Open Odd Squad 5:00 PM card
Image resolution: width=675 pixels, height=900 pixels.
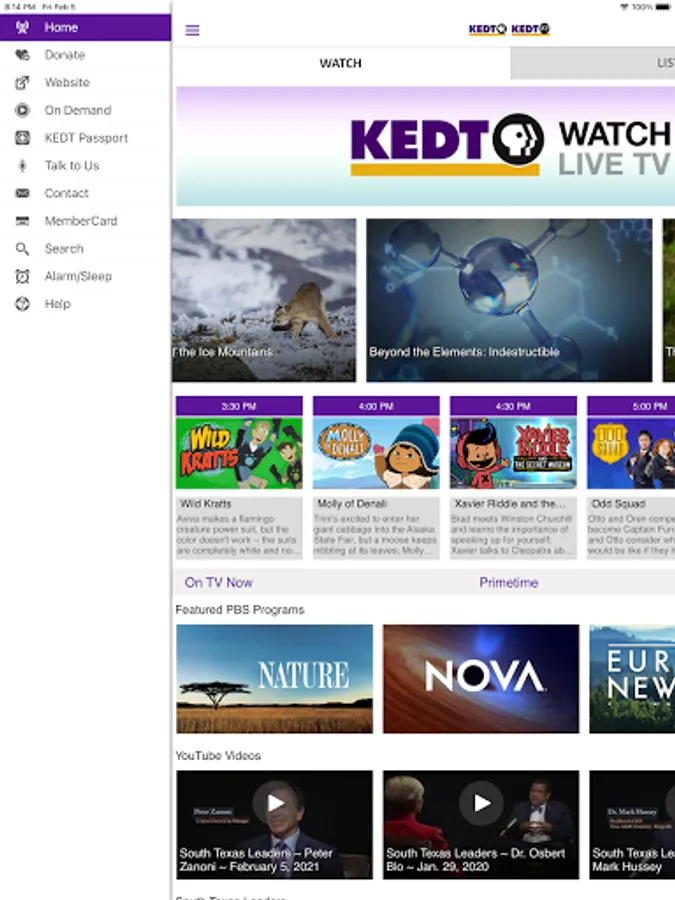coord(631,476)
